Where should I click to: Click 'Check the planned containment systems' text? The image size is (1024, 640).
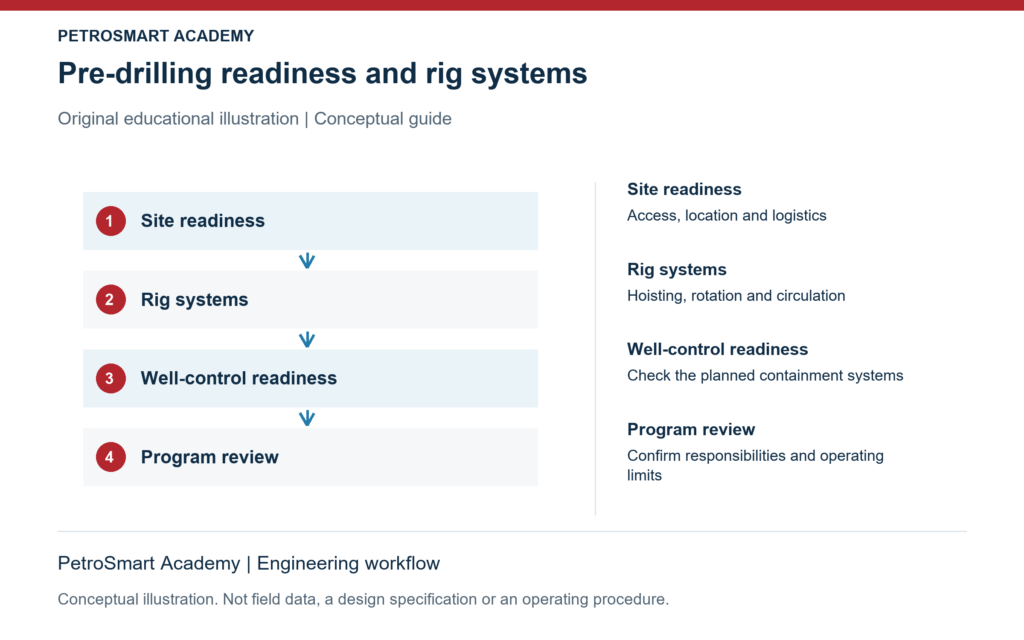(765, 376)
